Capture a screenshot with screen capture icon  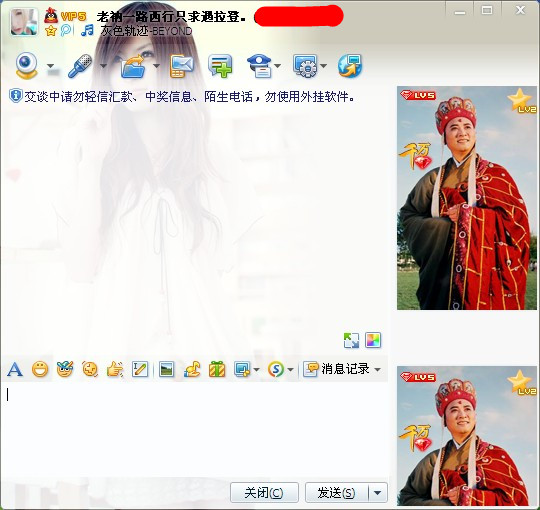click(242, 370)
